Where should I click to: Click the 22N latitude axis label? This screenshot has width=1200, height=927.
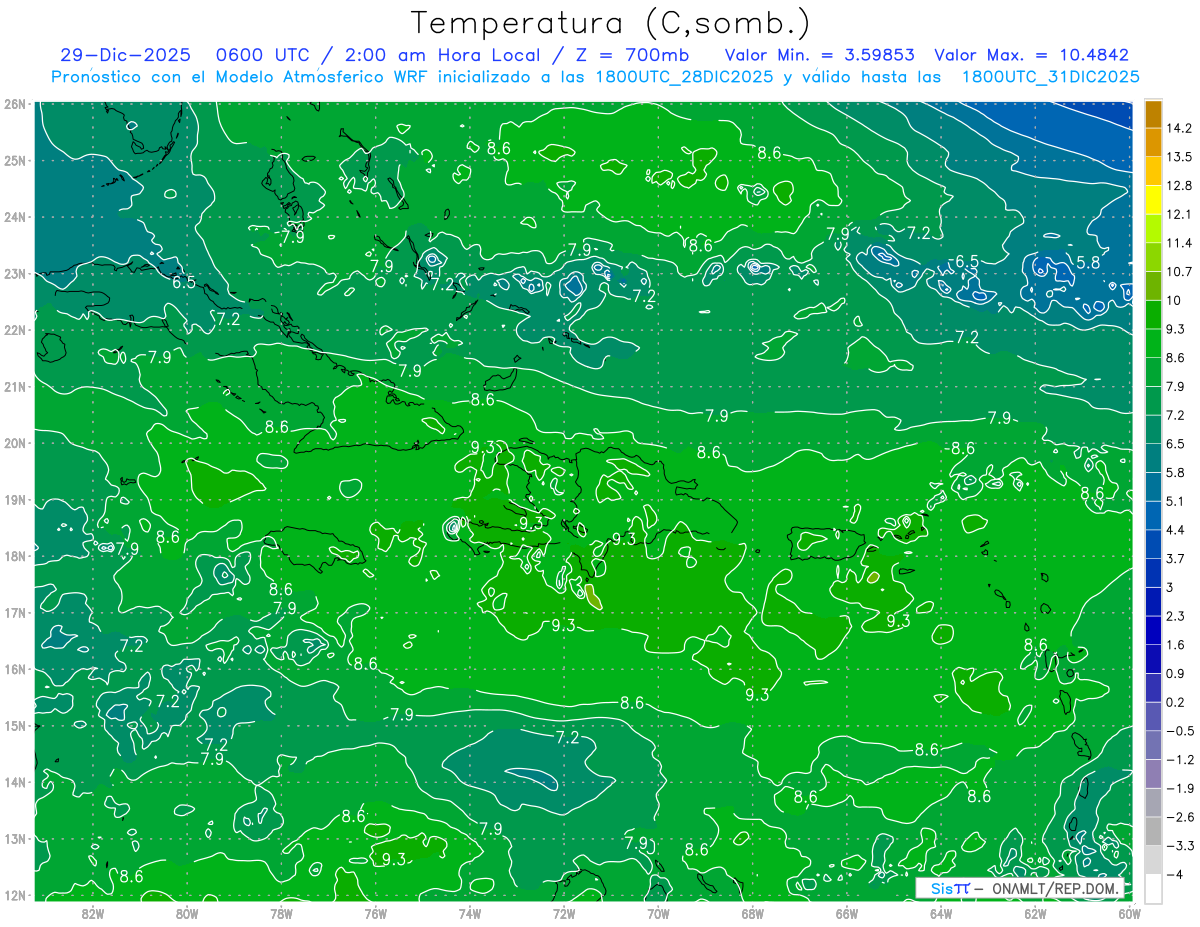click(x=14, y=330)
